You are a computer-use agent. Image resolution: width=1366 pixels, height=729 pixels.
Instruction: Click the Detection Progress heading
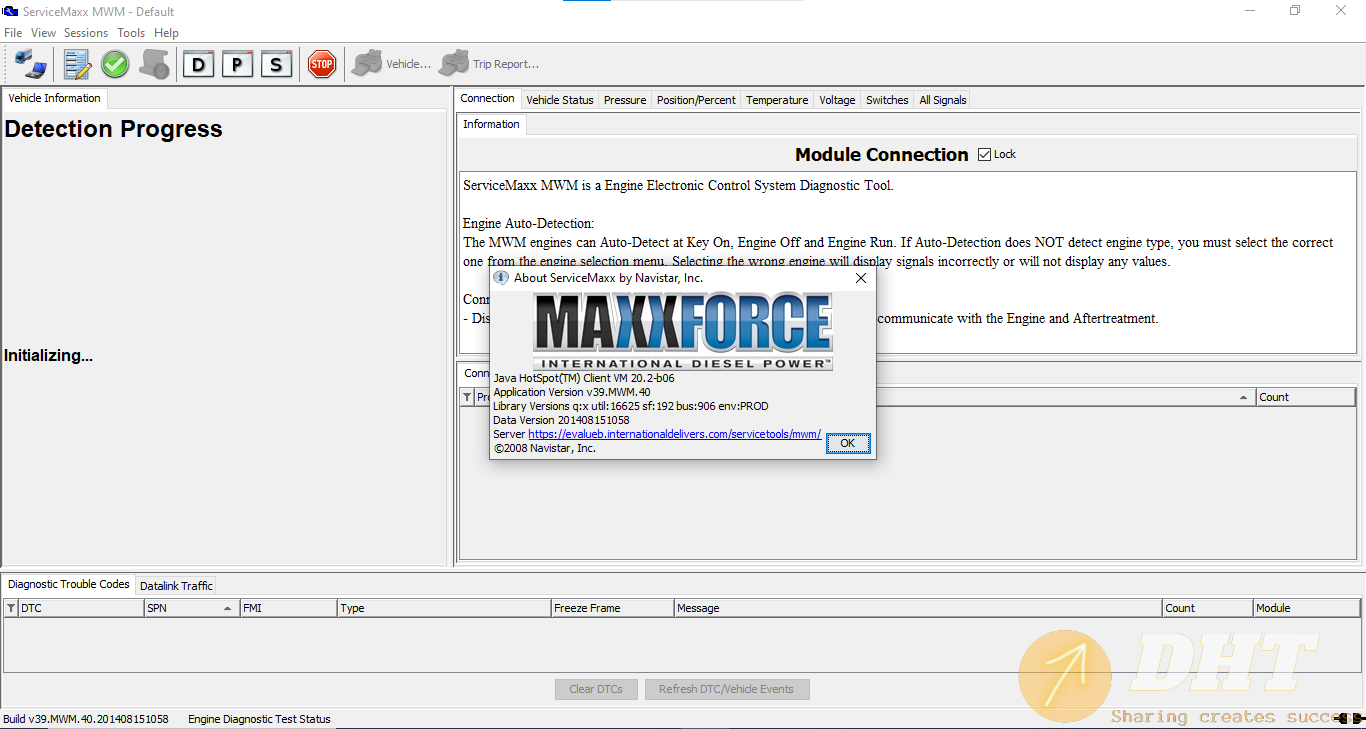point(113,129)
